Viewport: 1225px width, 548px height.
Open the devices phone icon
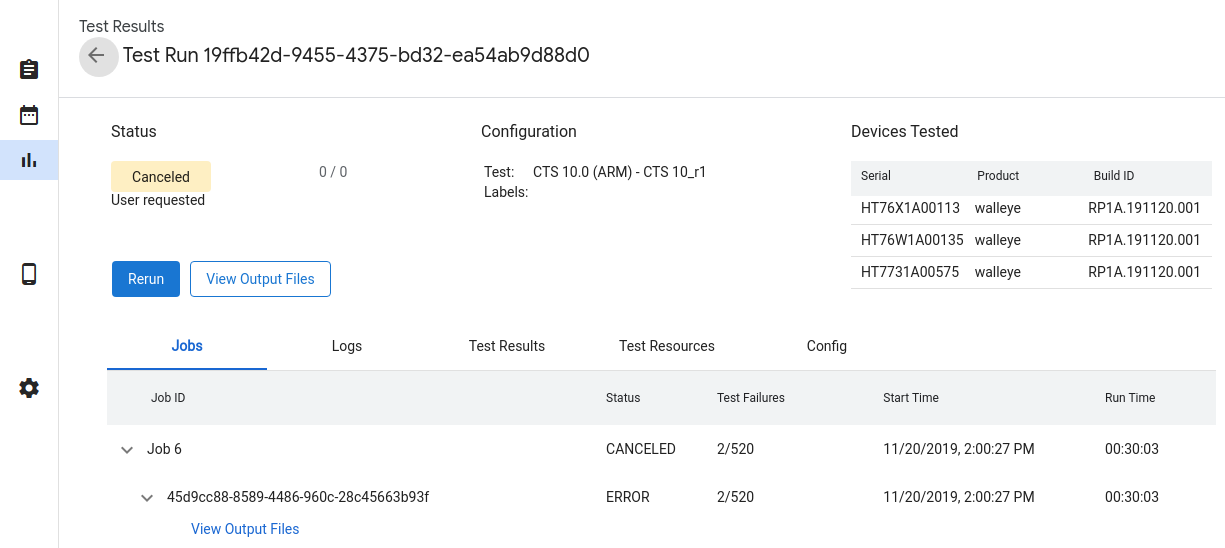29,274
